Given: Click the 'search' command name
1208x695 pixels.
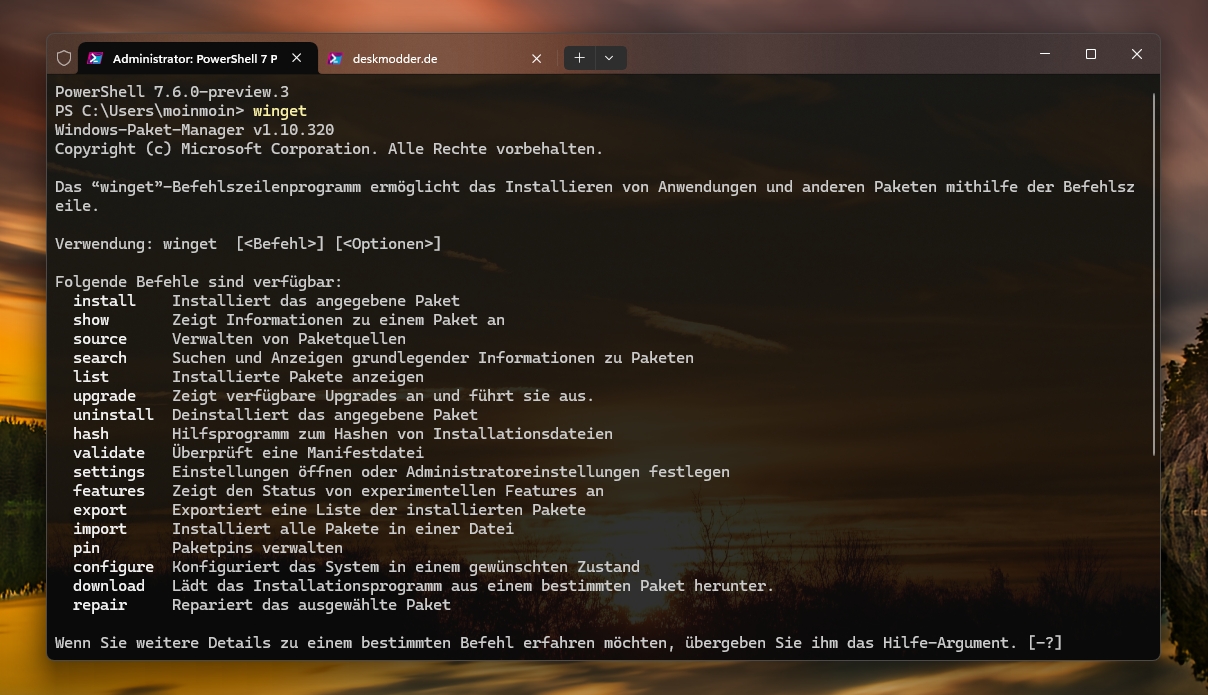Looking at the screenshot, I should point(100,358).
